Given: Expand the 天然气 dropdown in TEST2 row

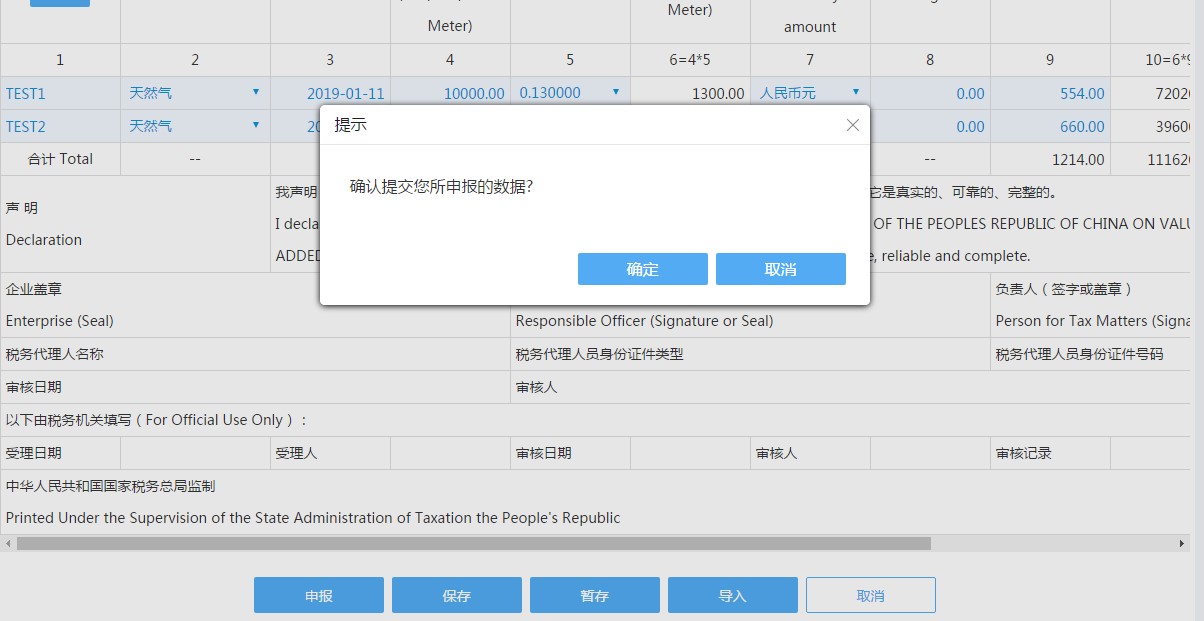Looking at the screenshot, I should click(256, 126).
